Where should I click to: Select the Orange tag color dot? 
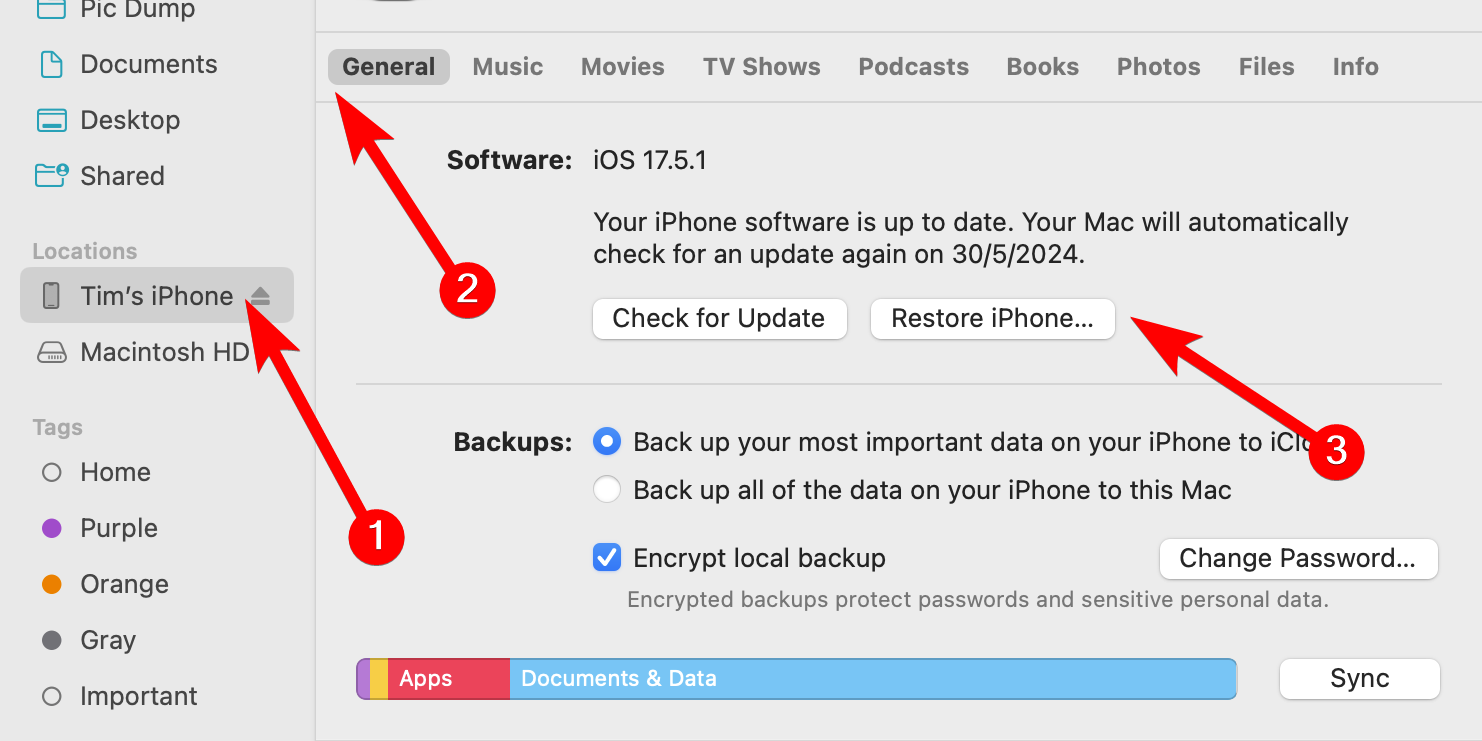pos(51,583)
